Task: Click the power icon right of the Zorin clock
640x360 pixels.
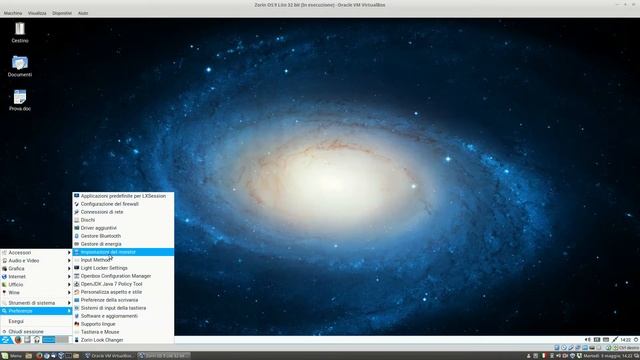Action: (636, 340)
